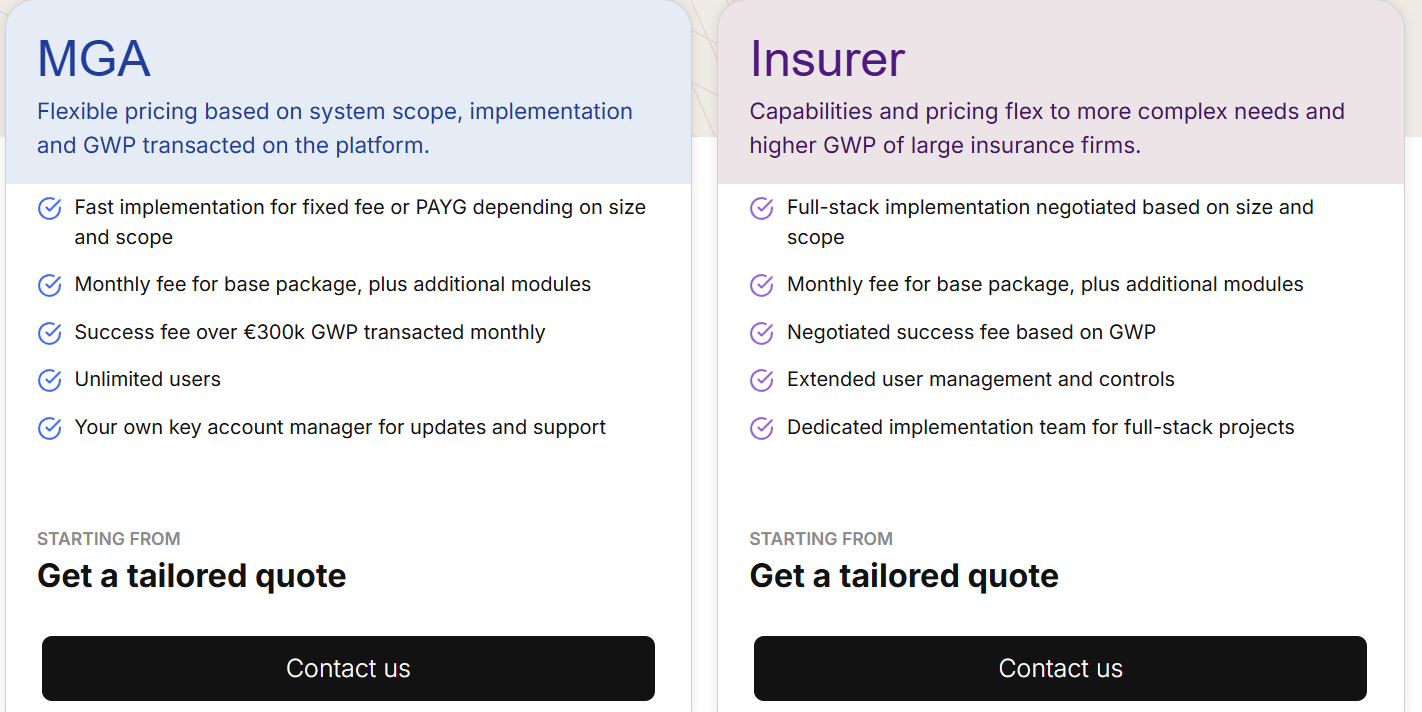Click the MGA pricing description text
Viewport: 1422px width, 712px height.
click(333, 128)
